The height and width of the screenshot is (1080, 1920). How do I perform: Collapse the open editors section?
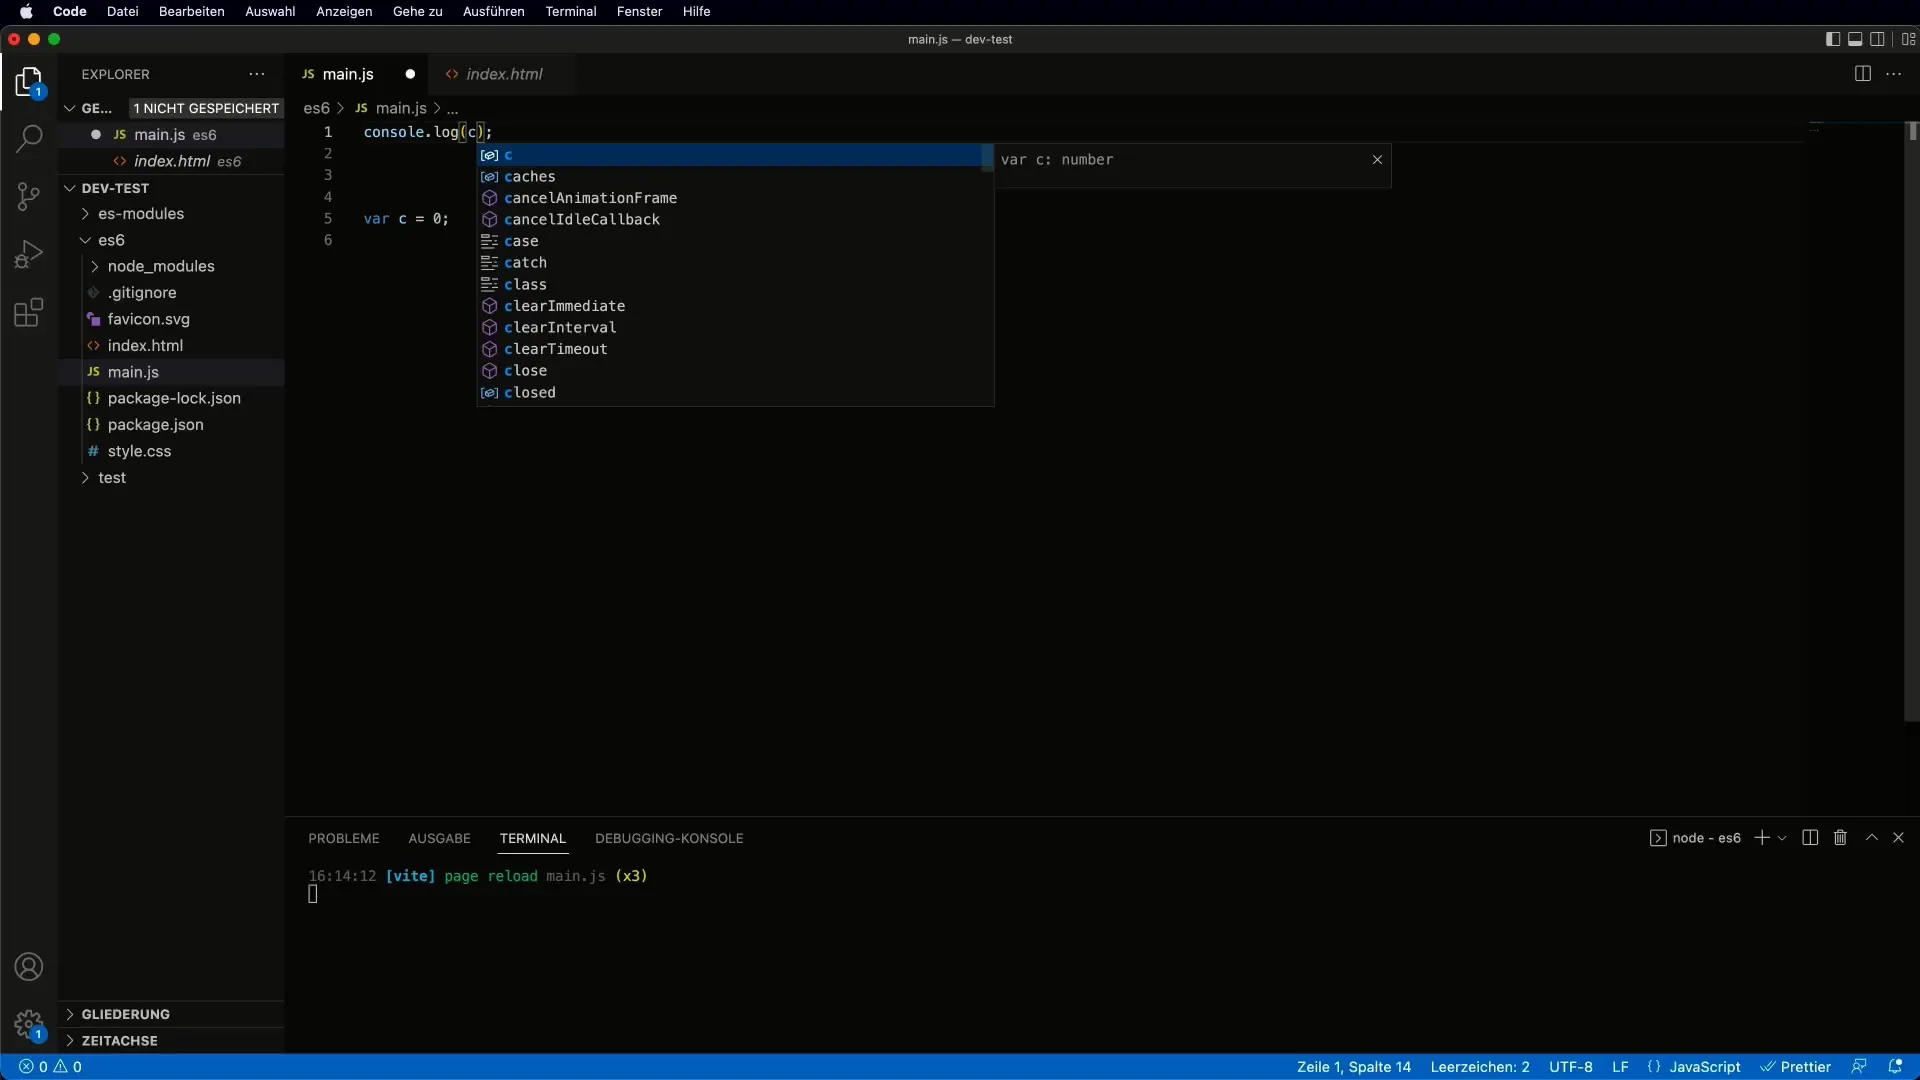[x=70, y=108]
